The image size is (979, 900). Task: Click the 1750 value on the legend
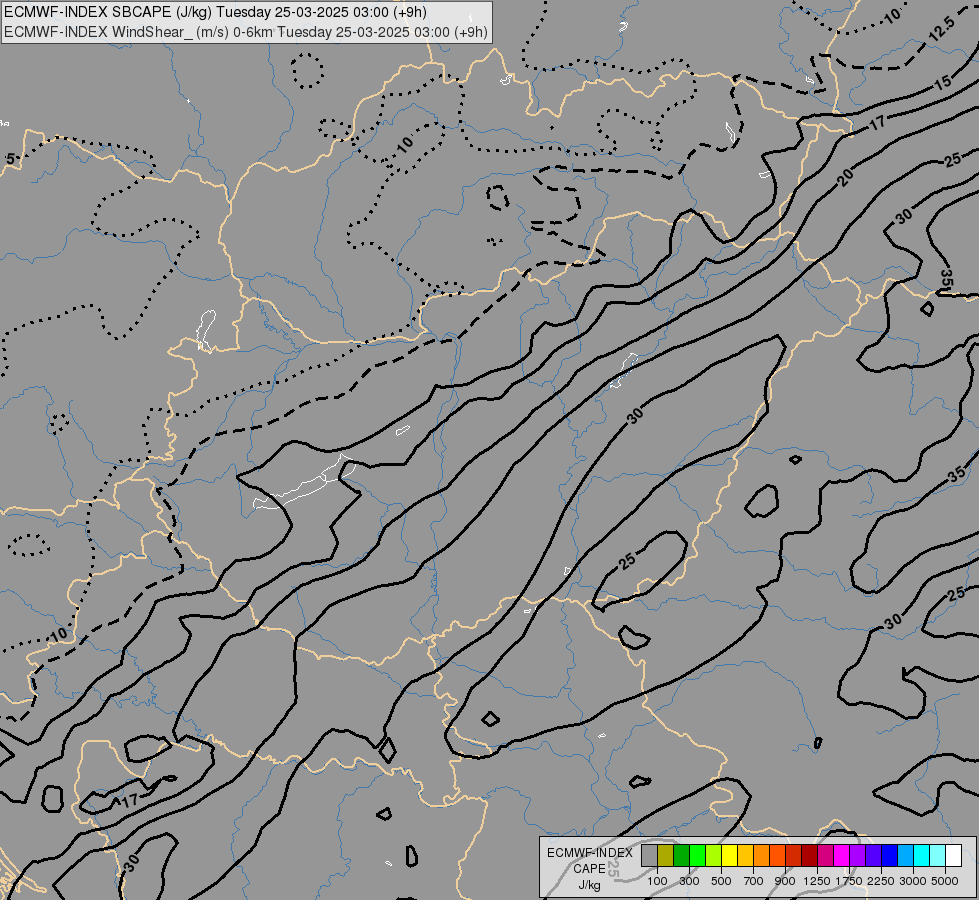coord(849,881)
